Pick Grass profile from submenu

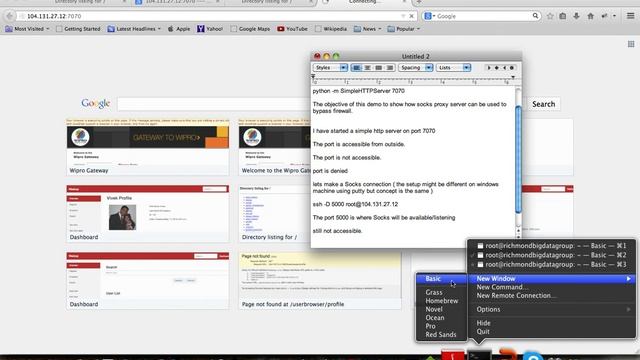click(441, 292)
